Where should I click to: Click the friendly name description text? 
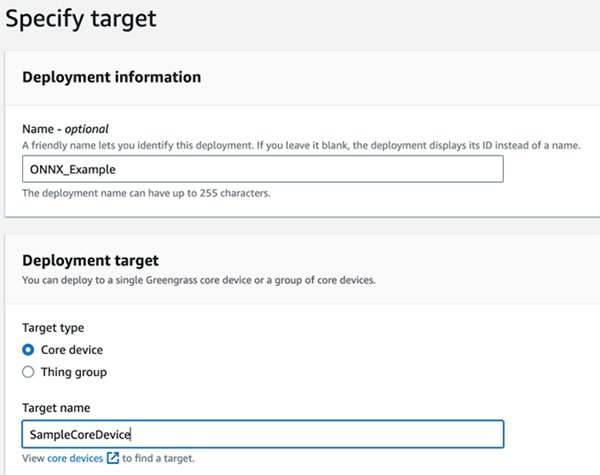(300, 145)
